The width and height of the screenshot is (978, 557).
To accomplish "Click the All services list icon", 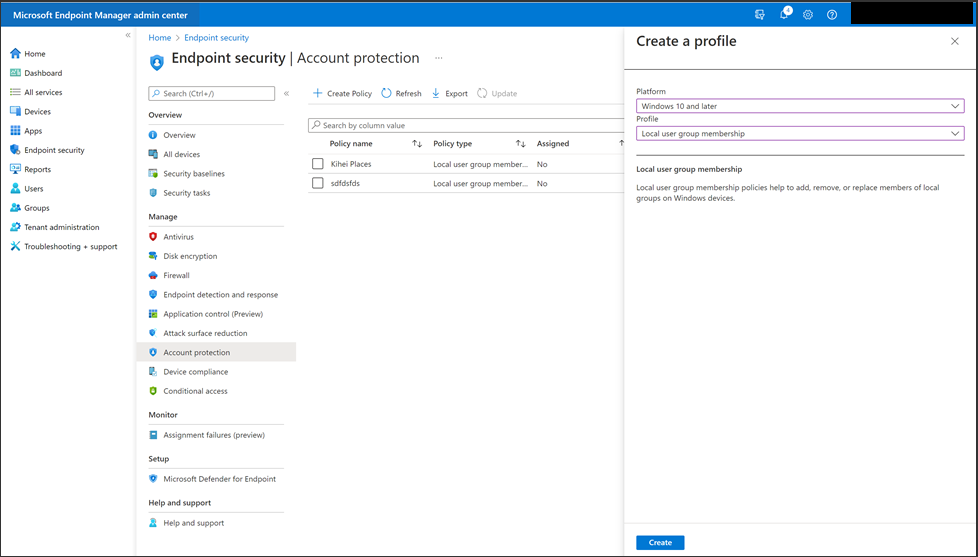I will click(16, 92).
